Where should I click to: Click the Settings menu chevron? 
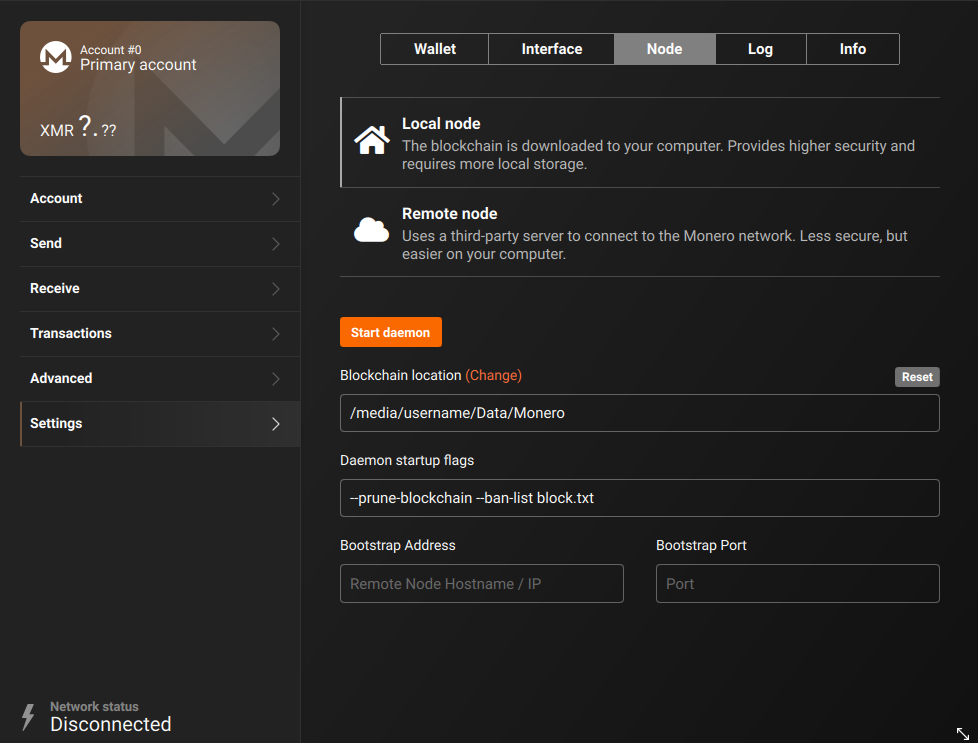(x=276, y=424)
